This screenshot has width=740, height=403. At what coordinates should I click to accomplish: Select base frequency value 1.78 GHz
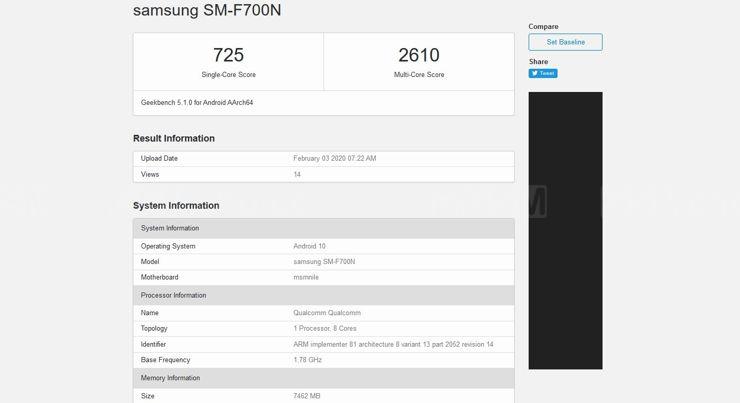pos(307,360)
